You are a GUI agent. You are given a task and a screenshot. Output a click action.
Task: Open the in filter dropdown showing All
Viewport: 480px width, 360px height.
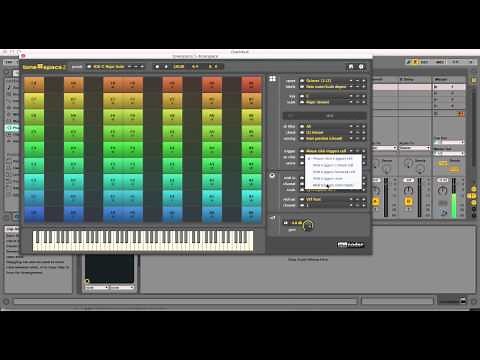[x=325, y=127]
